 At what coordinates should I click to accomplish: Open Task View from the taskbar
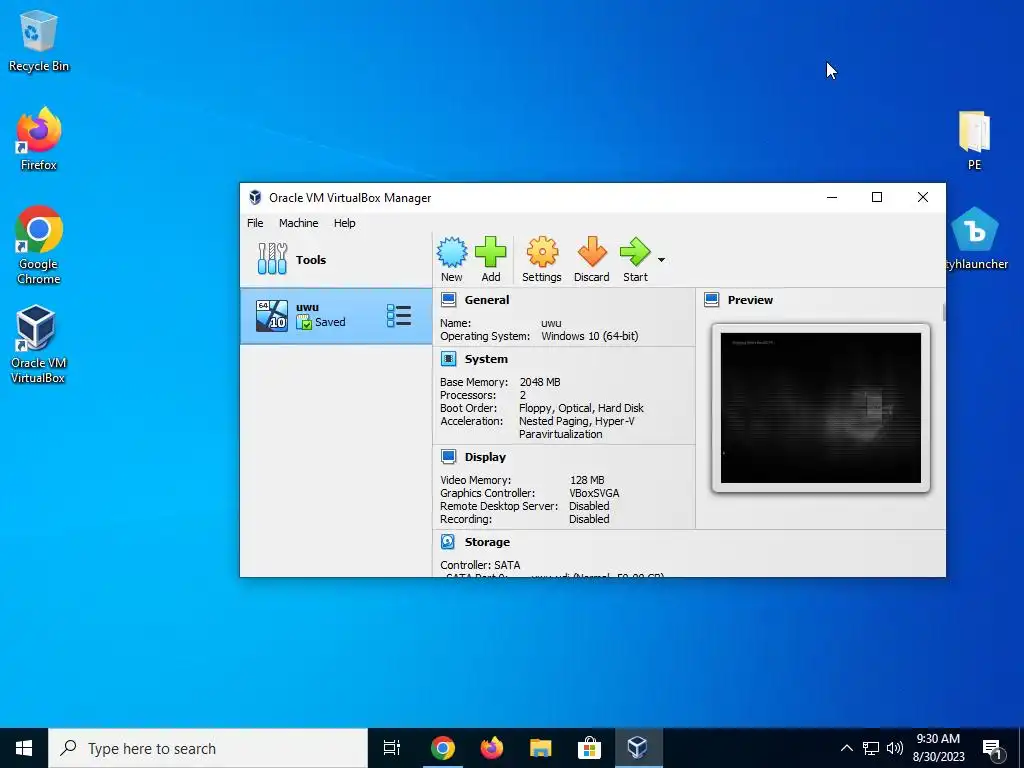[x=392, y=748]
